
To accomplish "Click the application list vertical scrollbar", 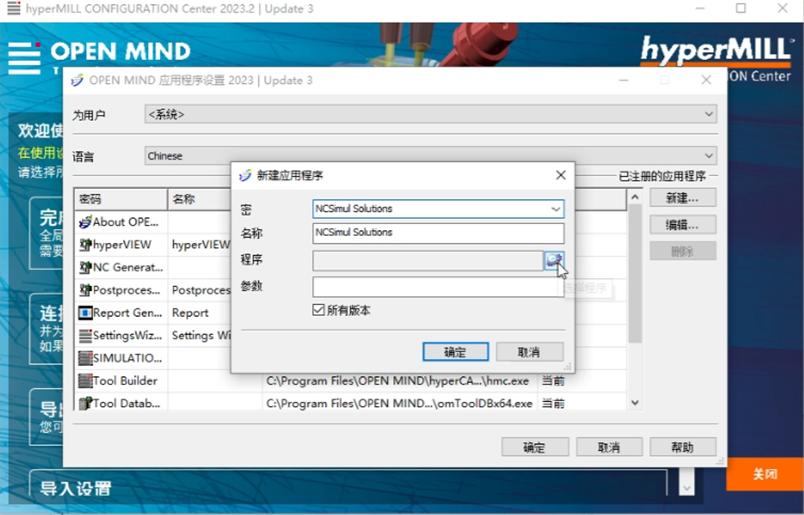I will 635,274.
